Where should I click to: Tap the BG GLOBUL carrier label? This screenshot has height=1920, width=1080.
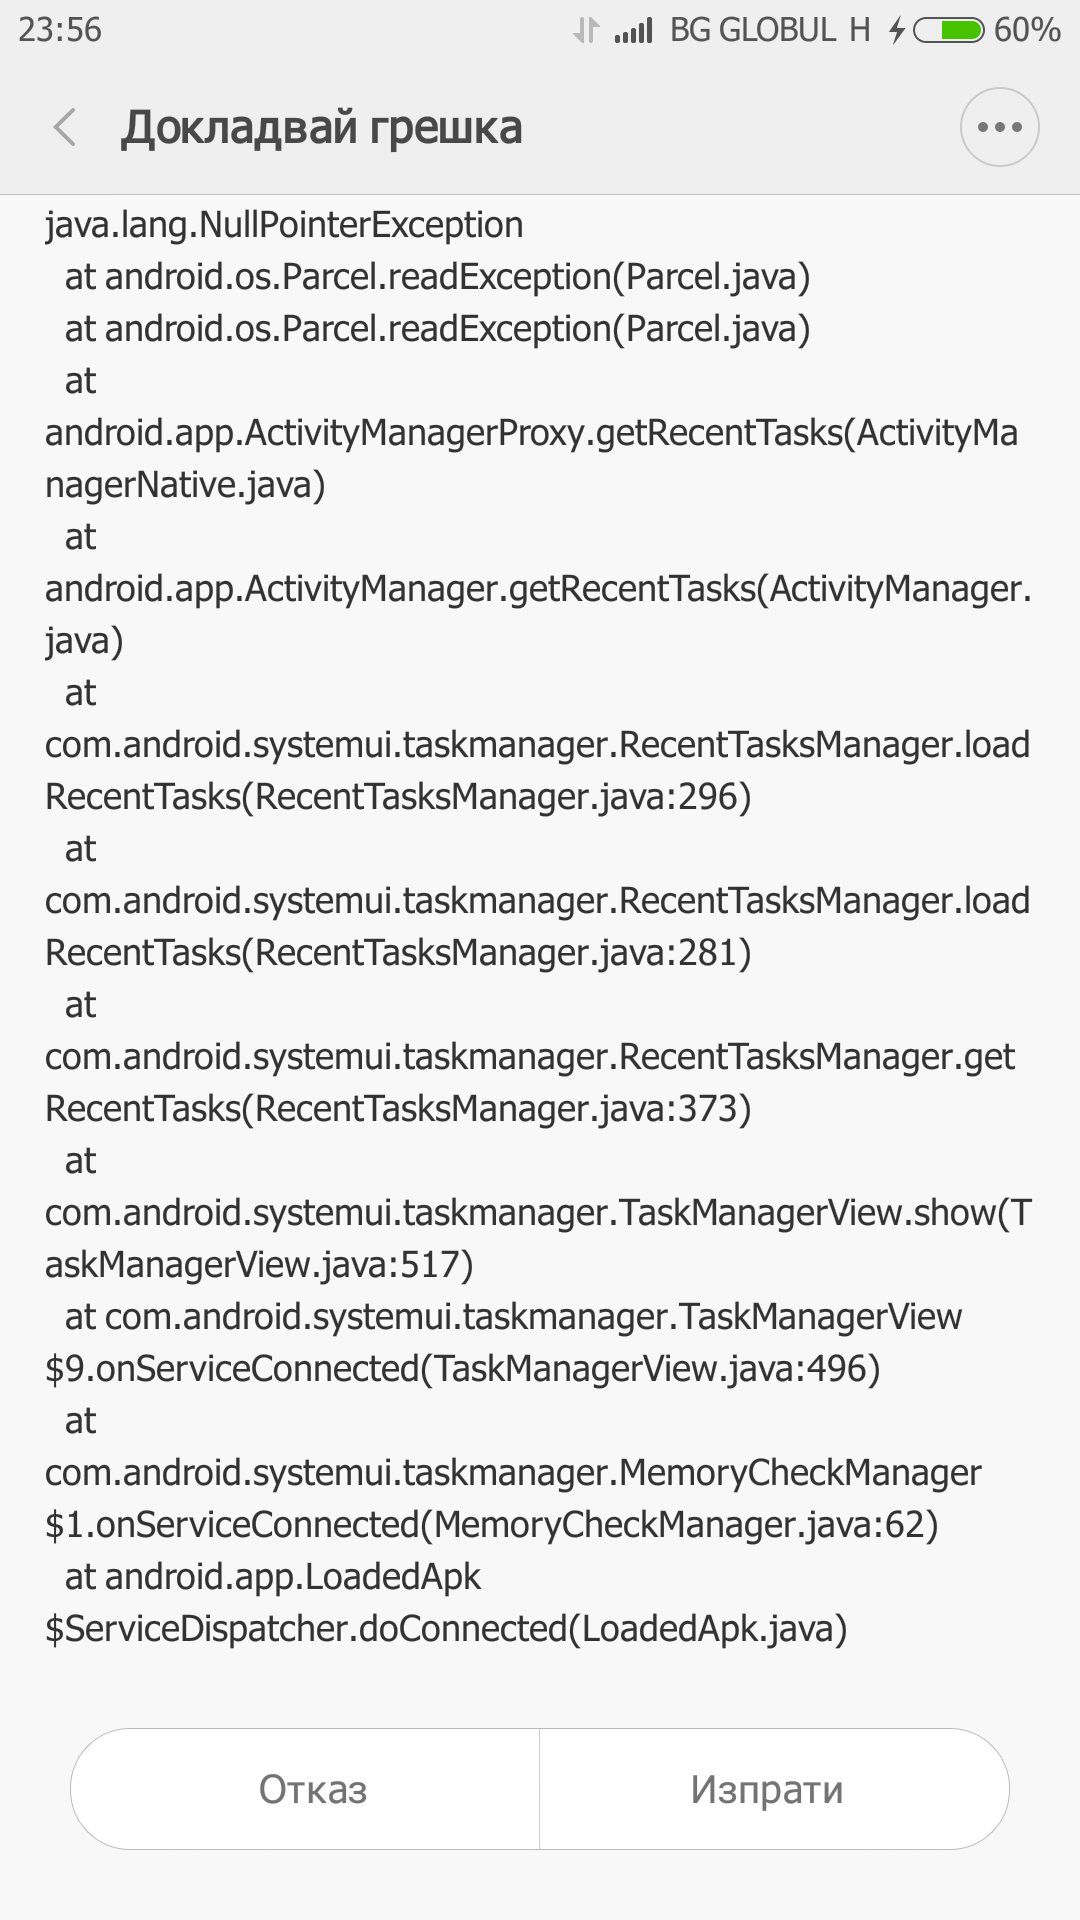pyautogui.click(x=753, y=30)
